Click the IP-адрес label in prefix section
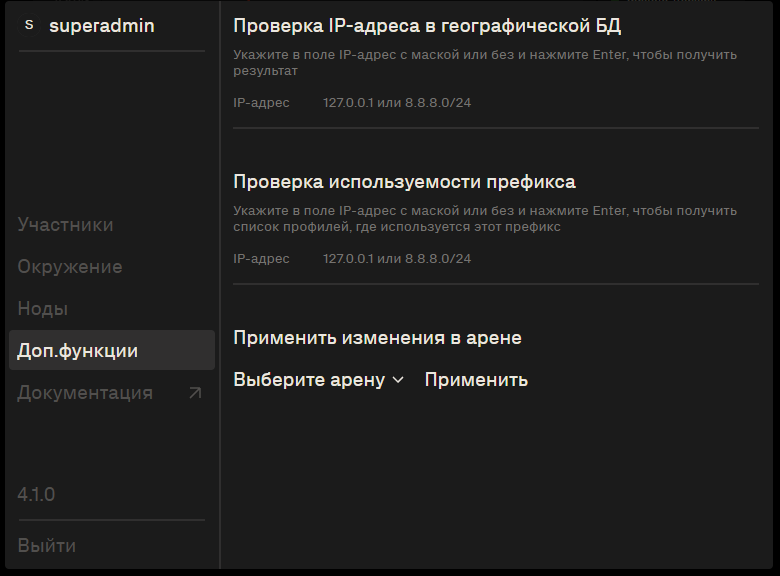The height and width of the screenshot is (576, 780). [261, 259]
